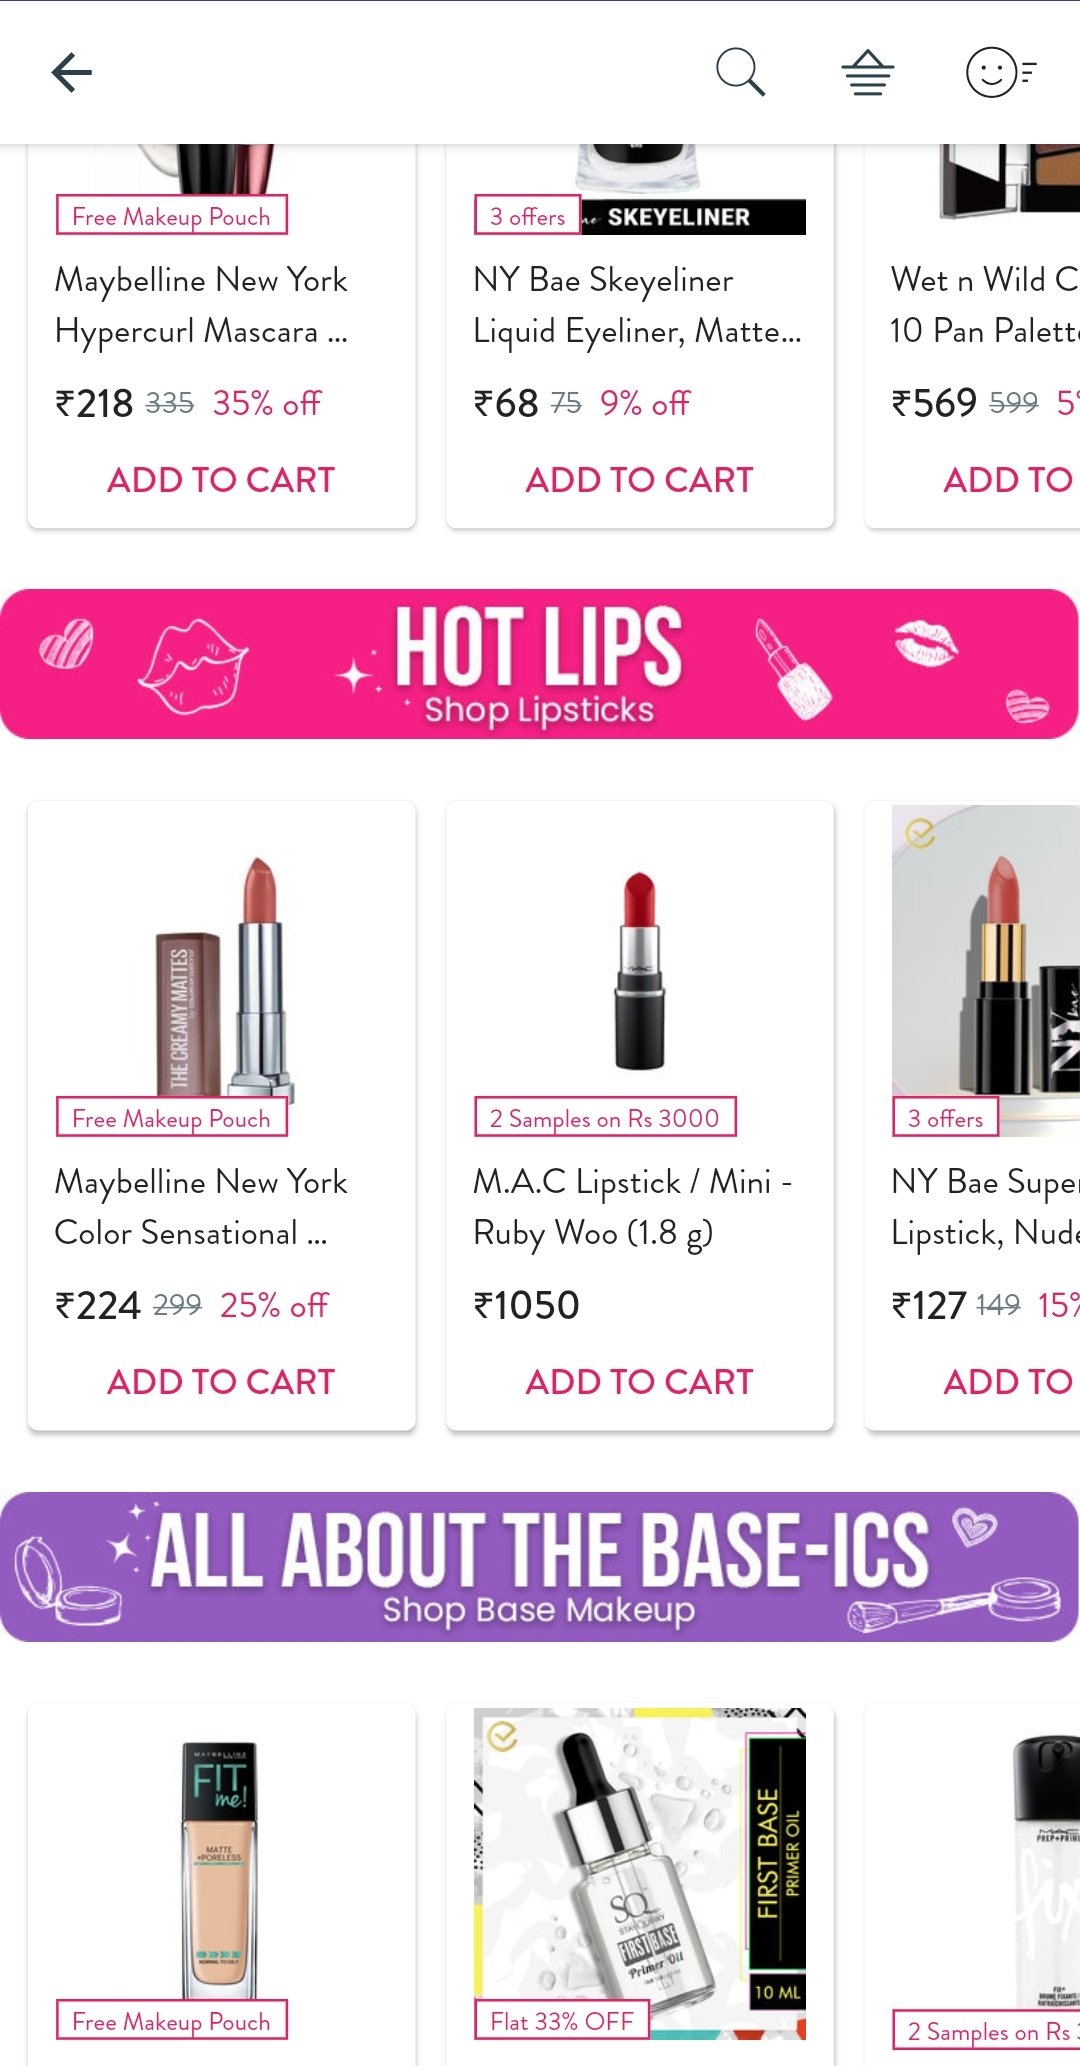The image size is (1080, 2066).
Task: Open the NY Bae Skeyeliner product title
Action: click(637, 305)
